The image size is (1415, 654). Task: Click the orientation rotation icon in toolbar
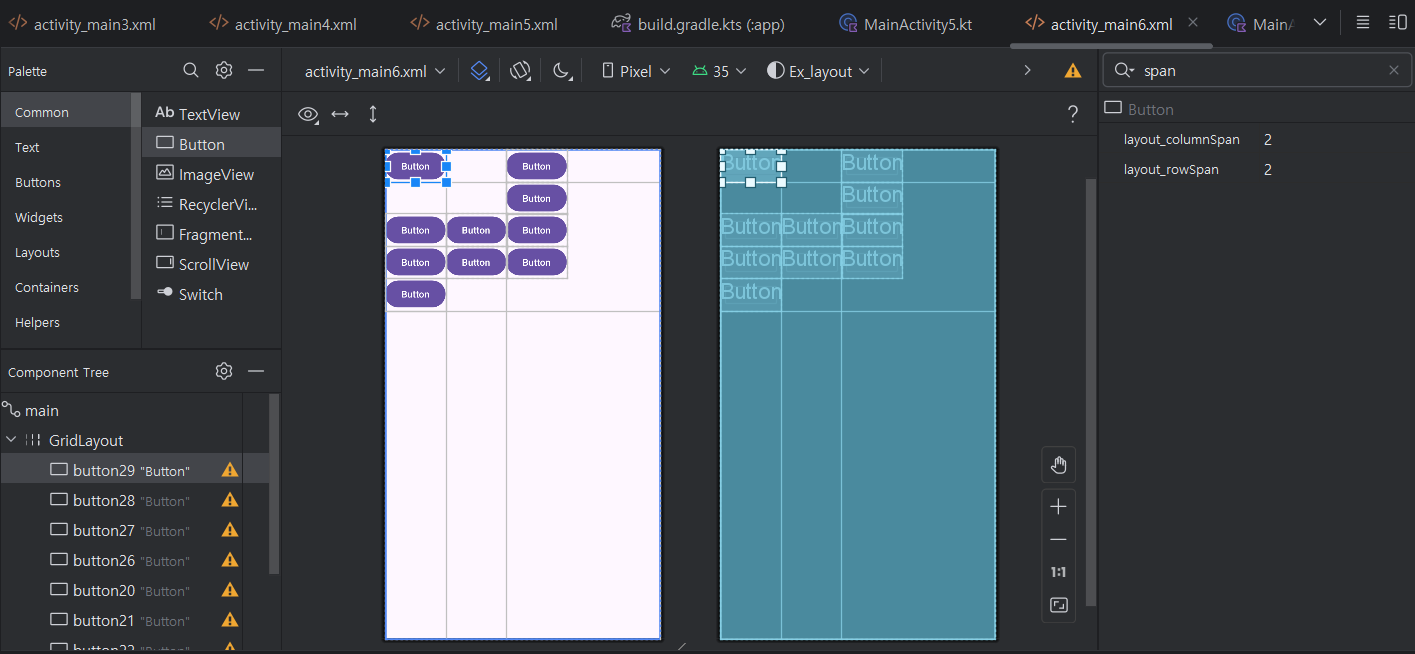point(520,70)
